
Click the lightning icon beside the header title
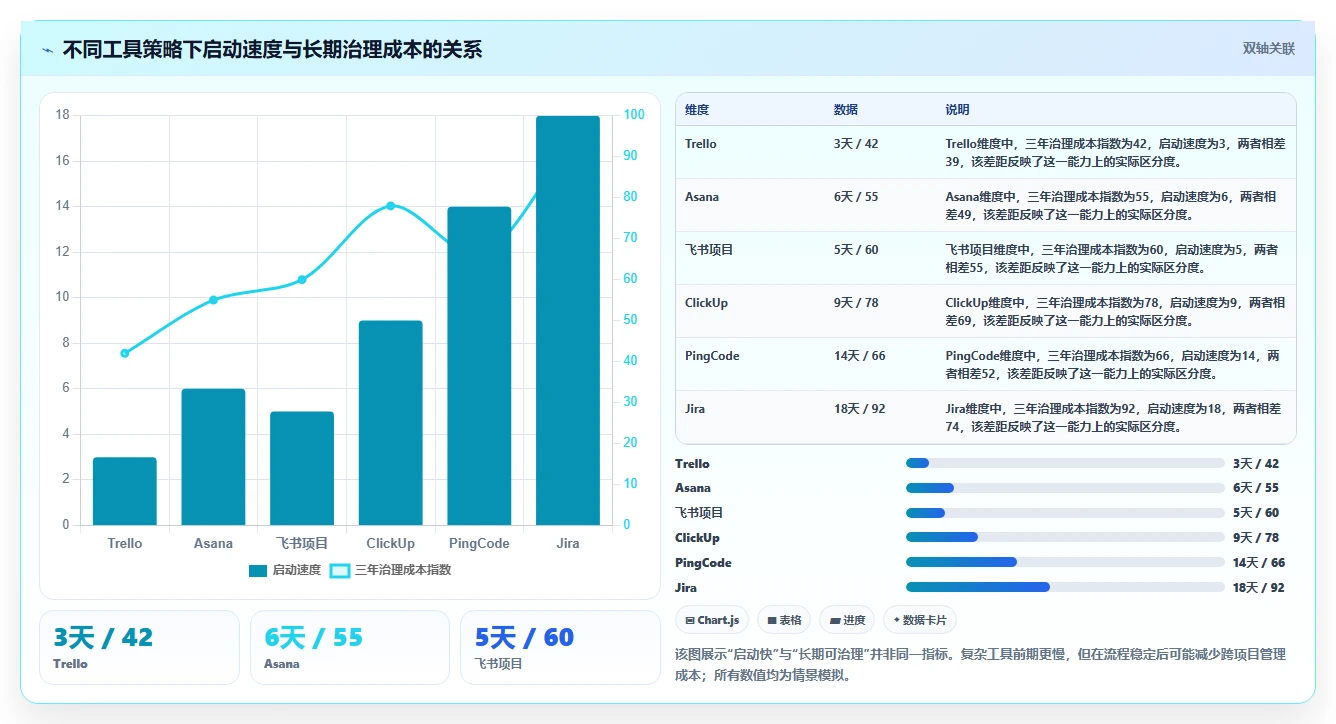(x=48, y=50)
